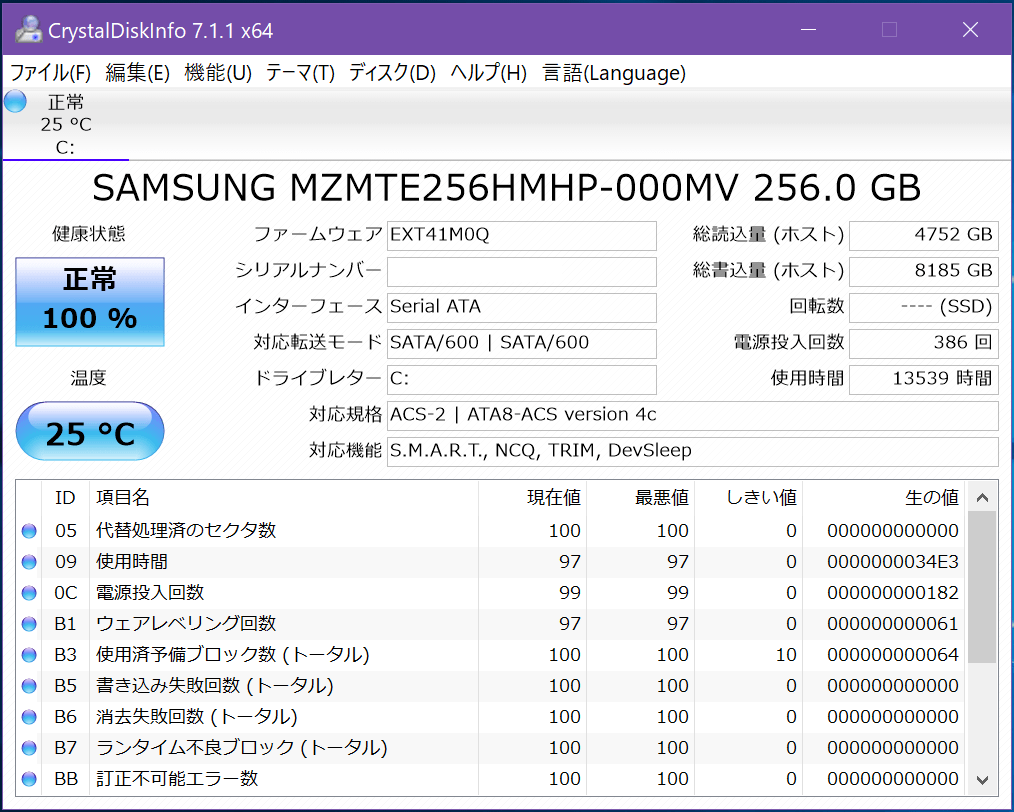
Task: Select the 代替処理済のセクタ数 row
Action: (491, 531)
